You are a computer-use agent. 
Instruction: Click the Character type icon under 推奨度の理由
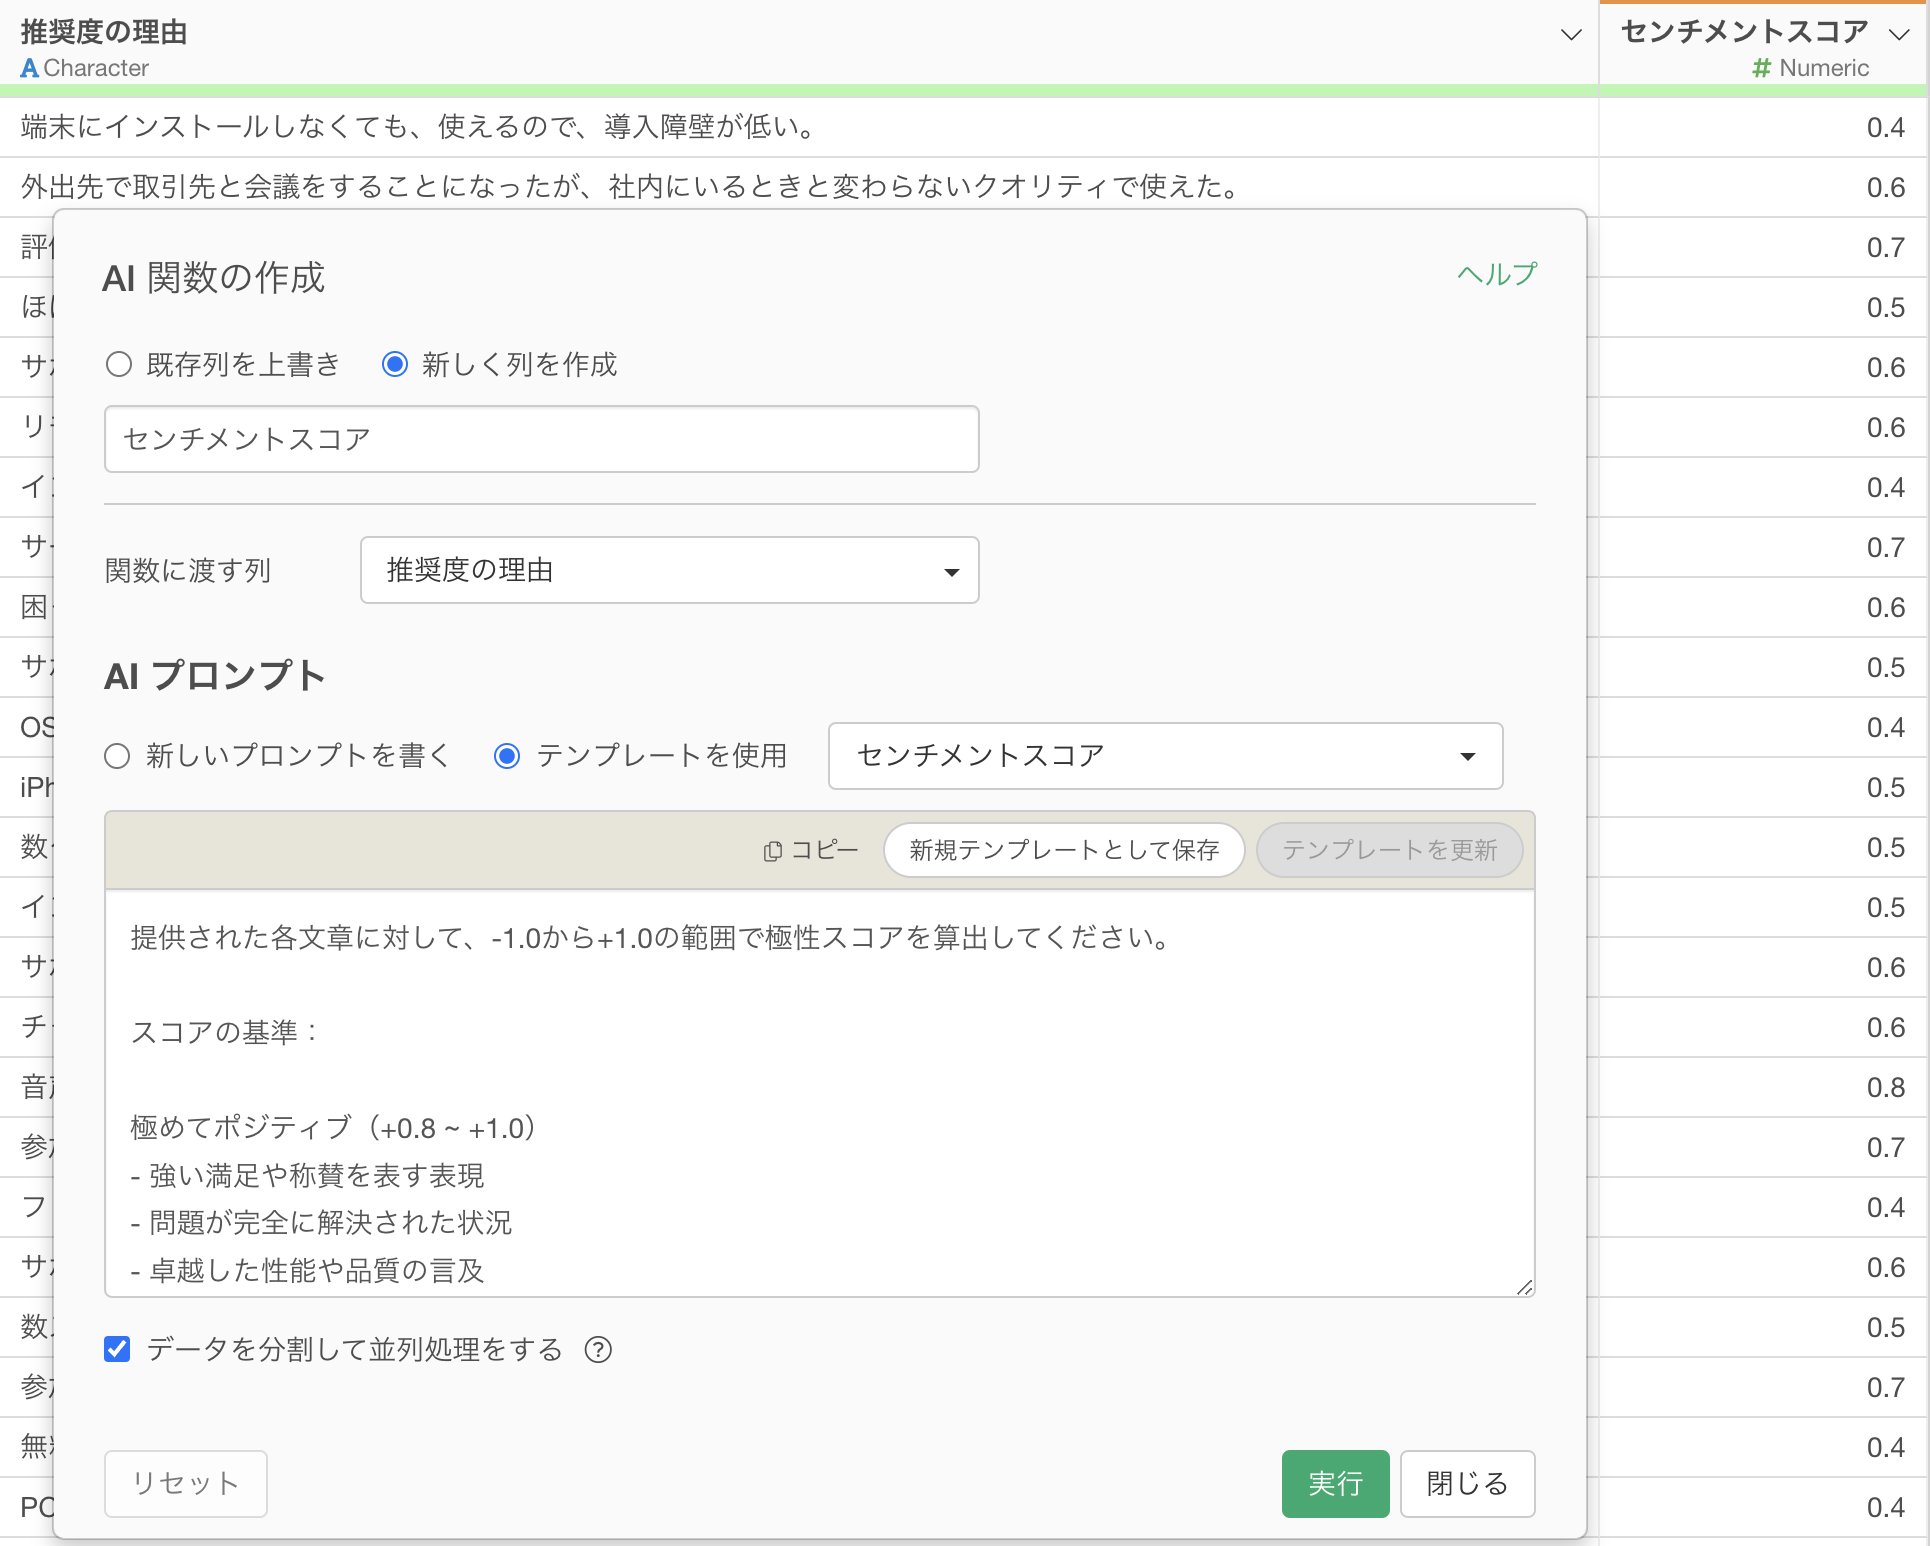coord(29,68)
